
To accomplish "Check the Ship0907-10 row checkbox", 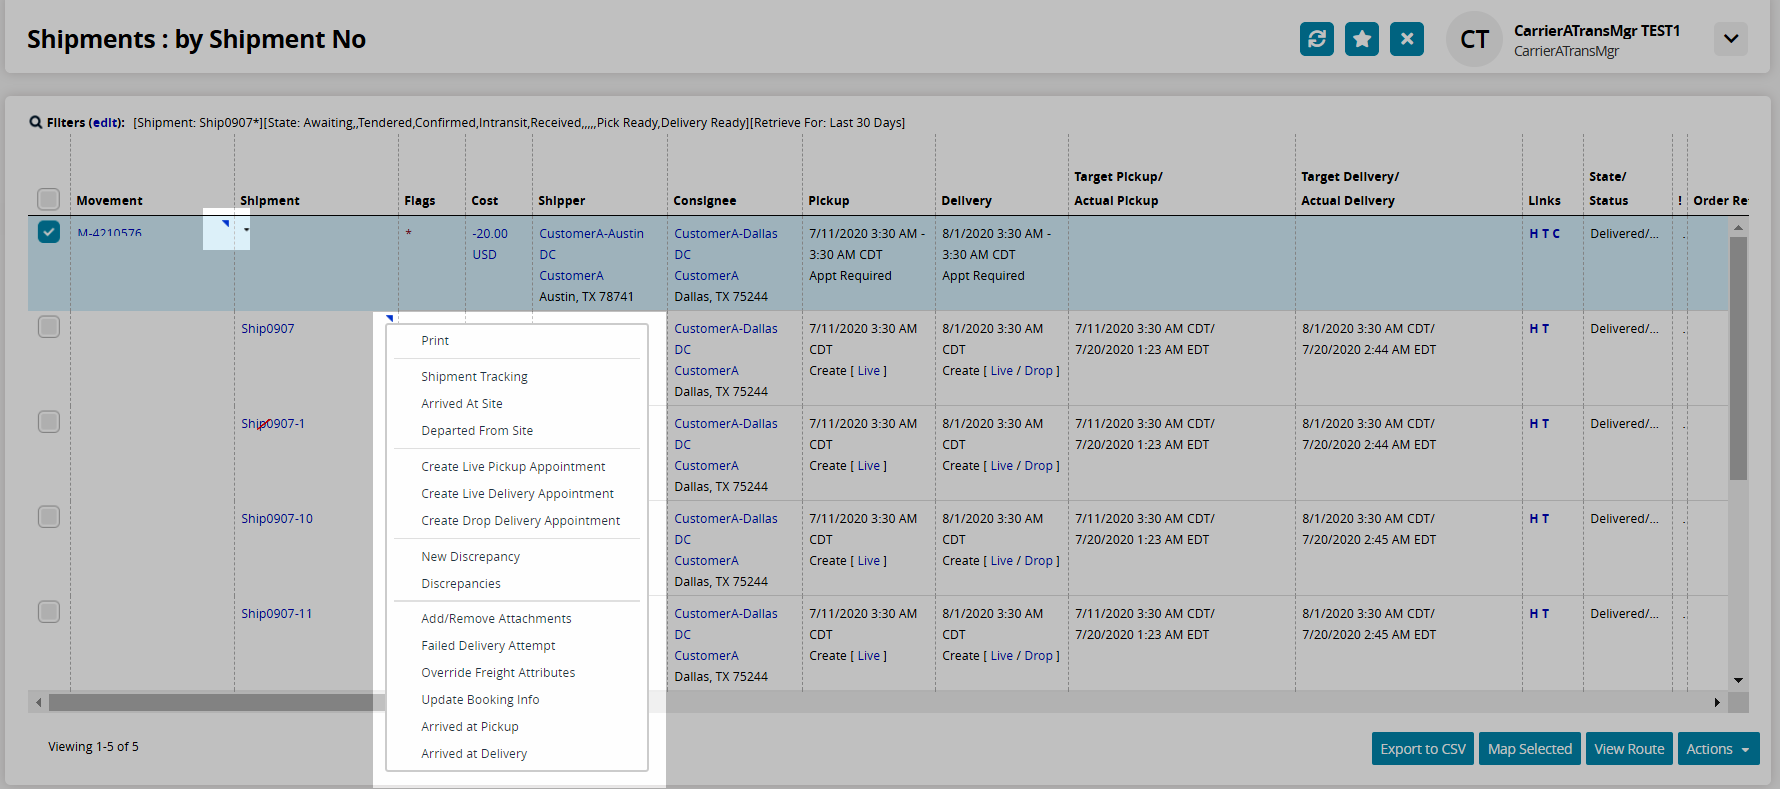I will [49, 517].
